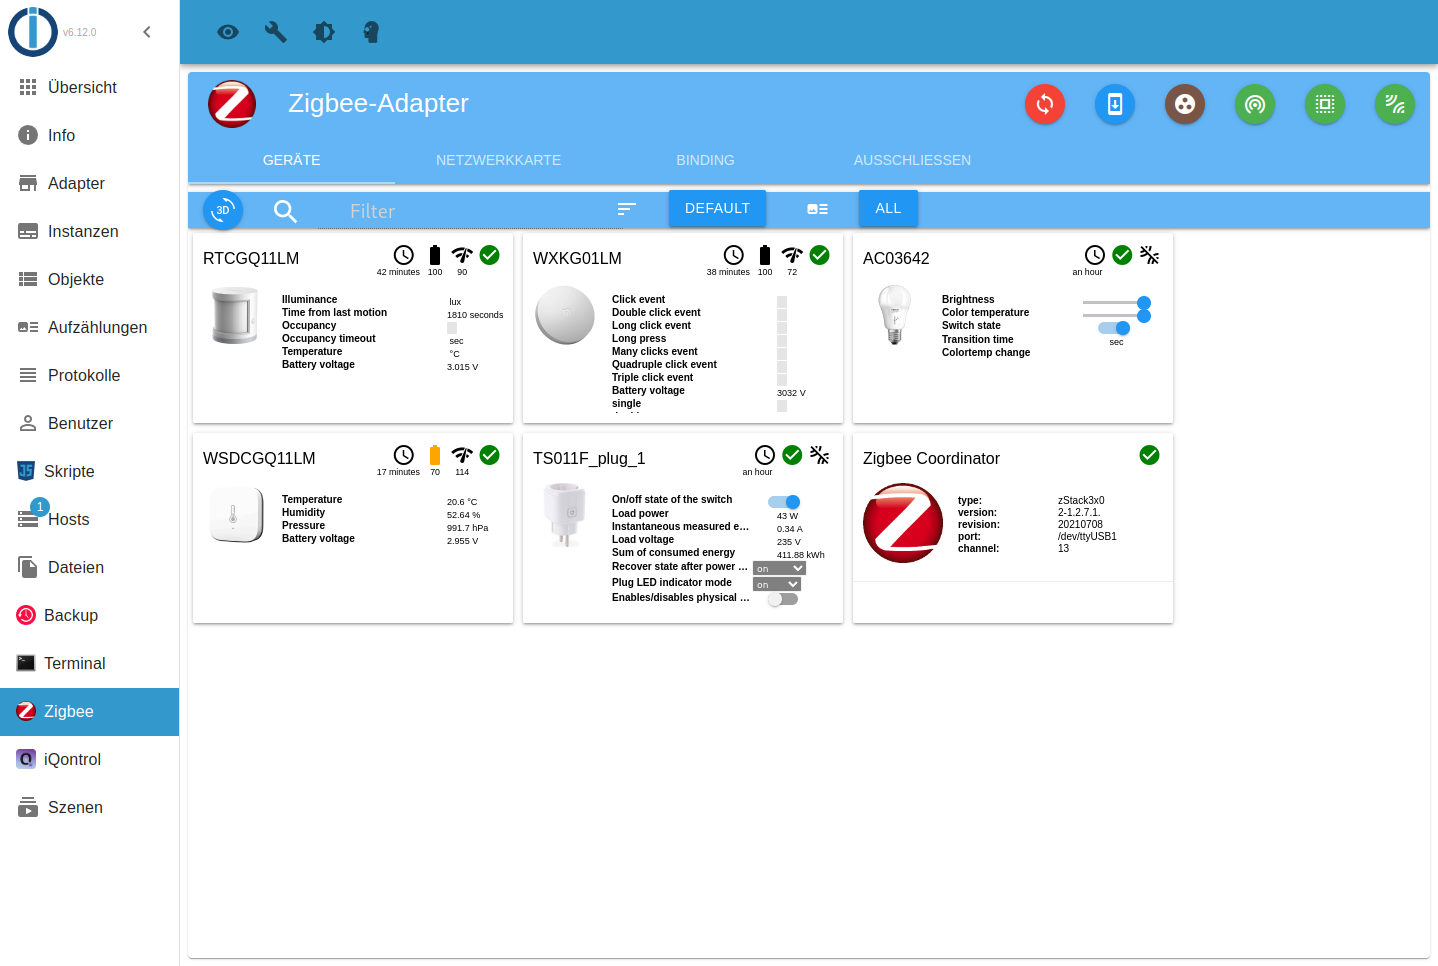Viewport: 1438px width, 966px height.
Task: Check the Triple click event checkbox
Action: click(782, 380)
